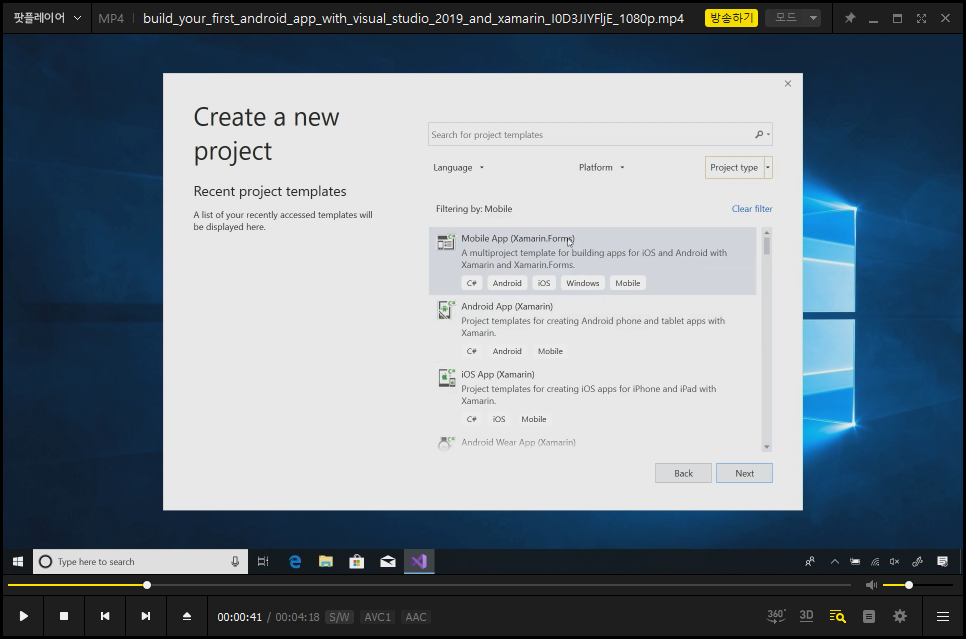The height and width of the screenshot is (639, 966).
Task: Open the chapter/bookmark list icon
Action: click(x=869, y=616)
